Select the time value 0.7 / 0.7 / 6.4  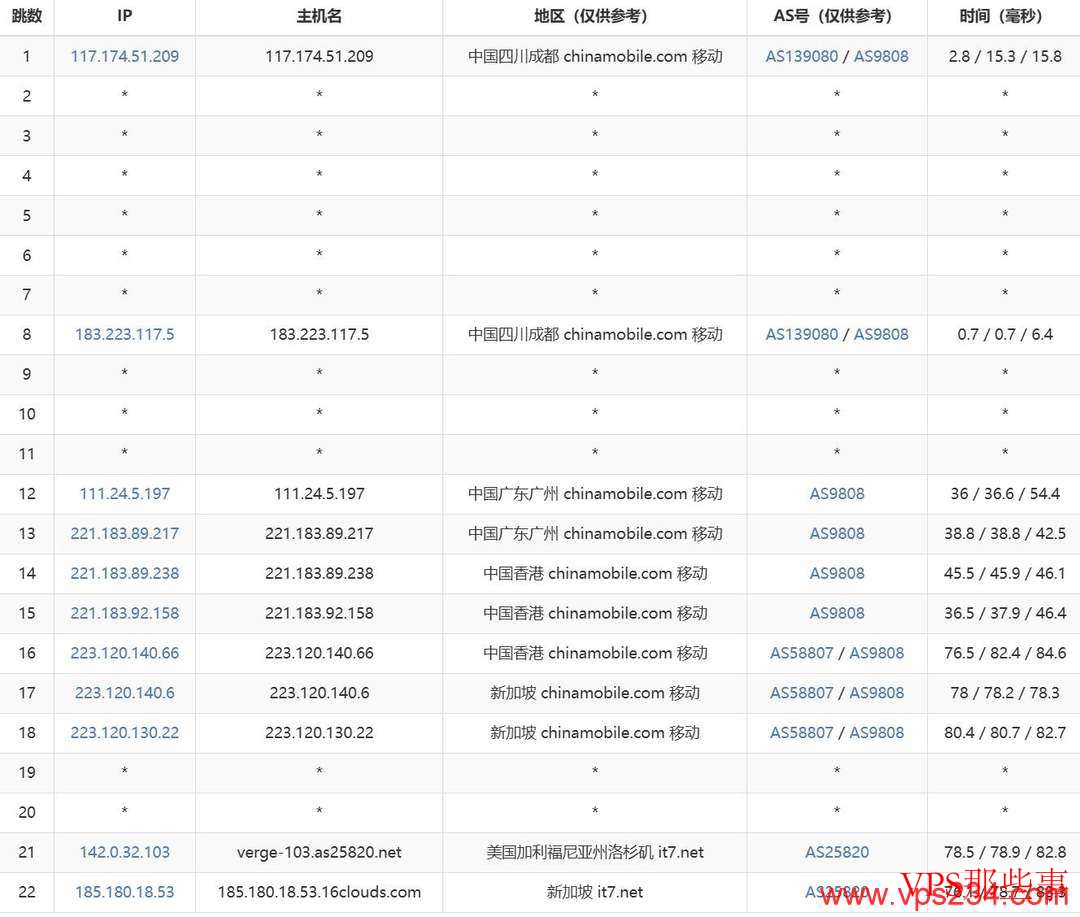[1005, 335]
